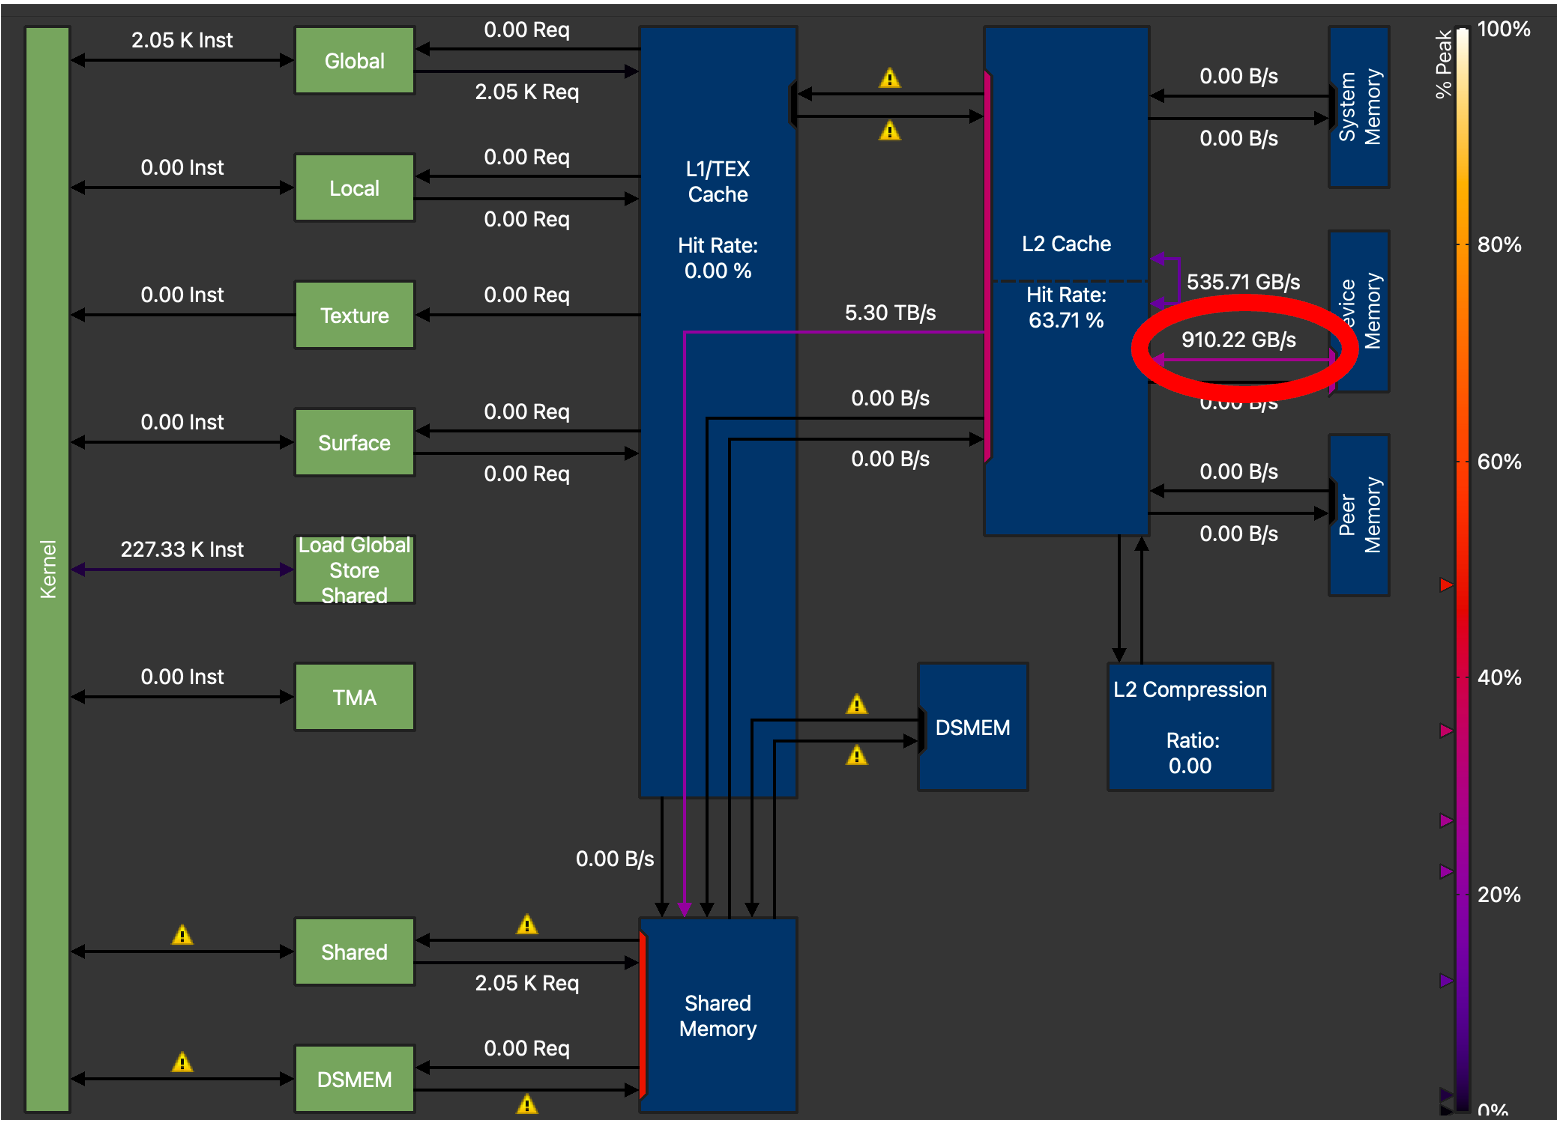Click the 535.71 GB/s Device Memory link

1243,282
